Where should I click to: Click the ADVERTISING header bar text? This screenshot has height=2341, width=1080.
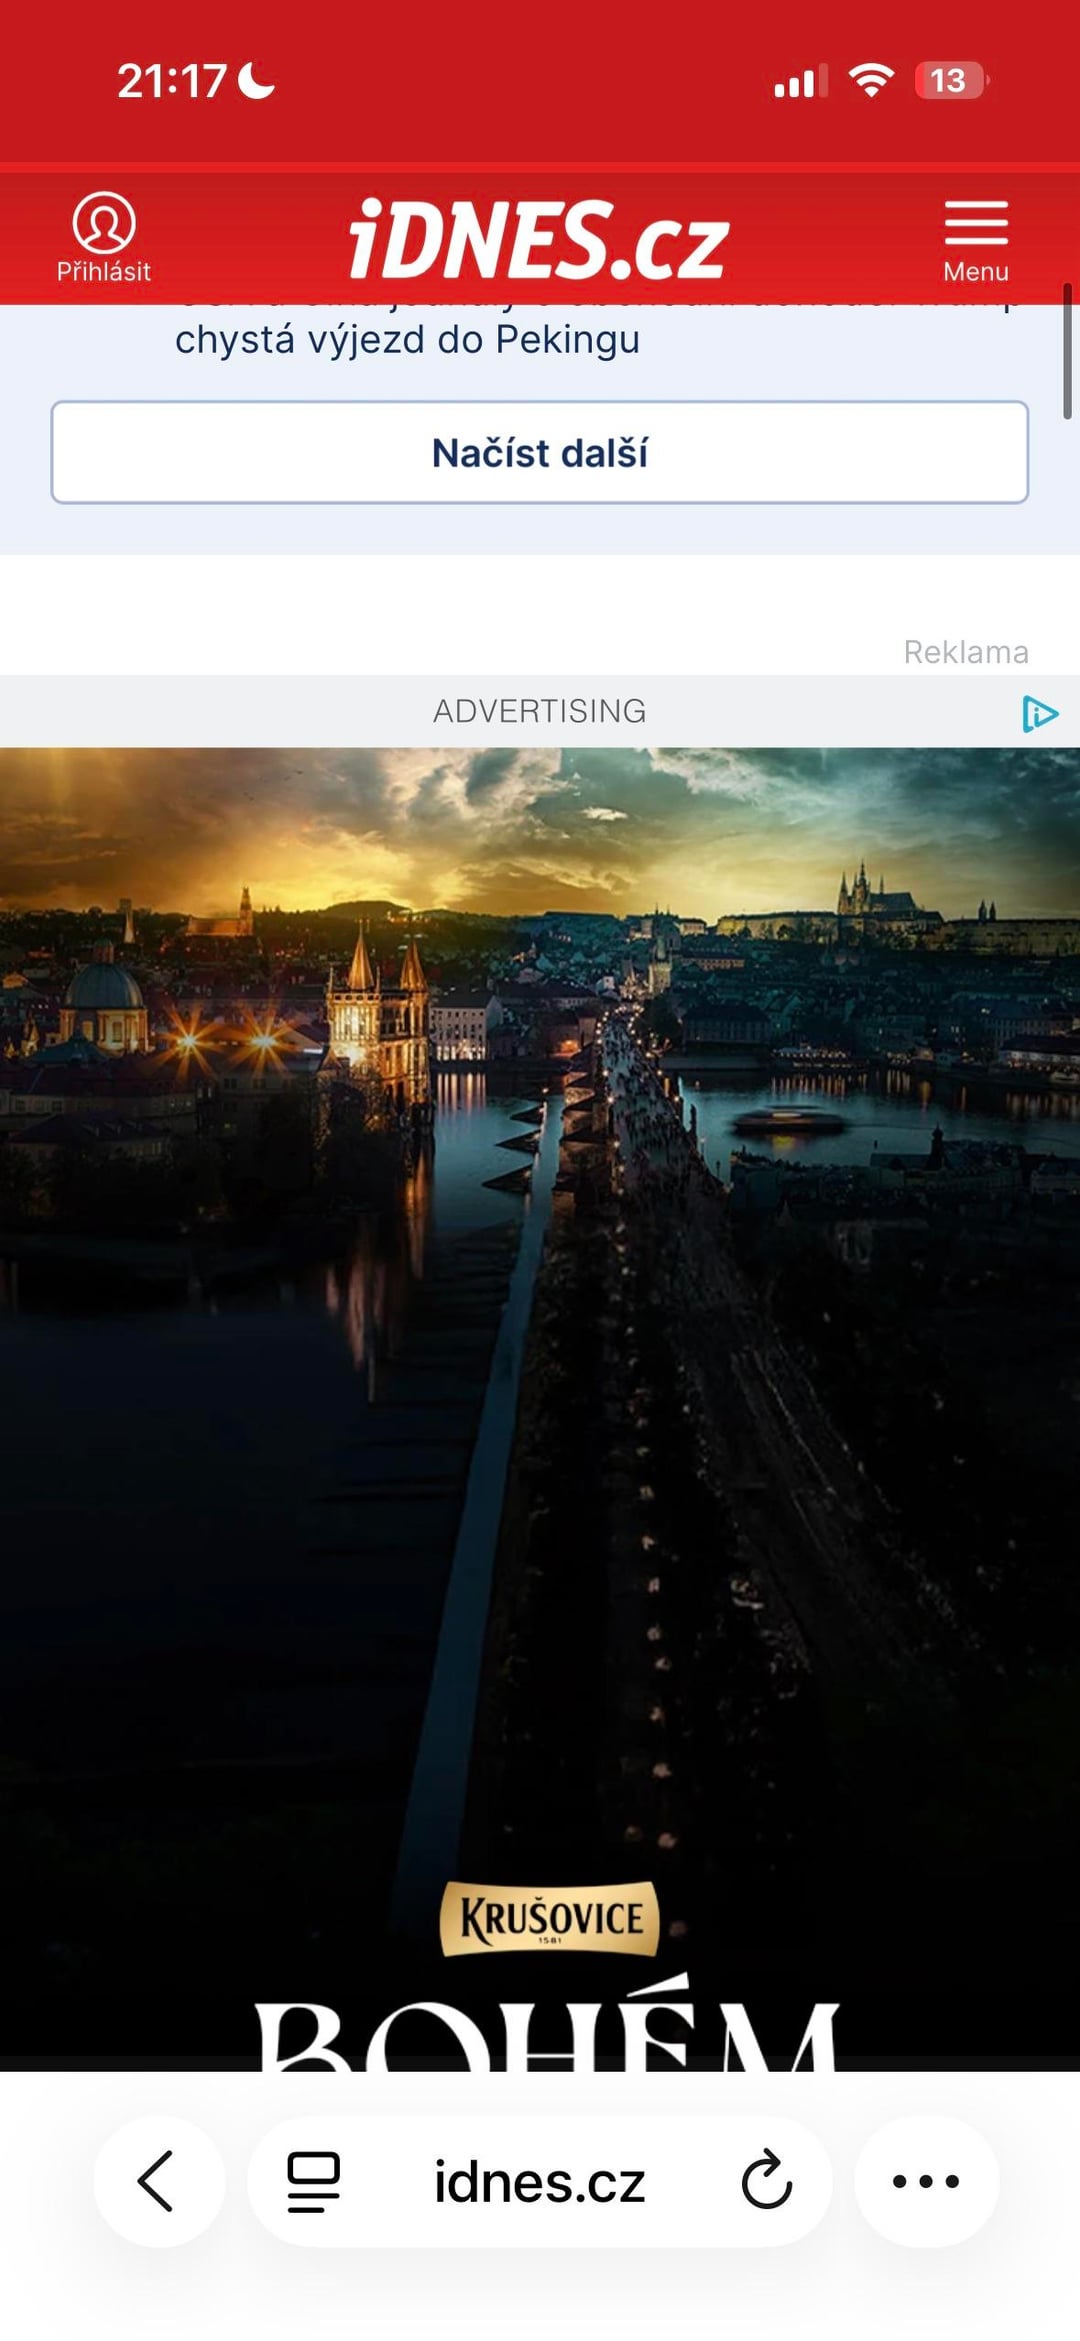click(x=539, y=711)
